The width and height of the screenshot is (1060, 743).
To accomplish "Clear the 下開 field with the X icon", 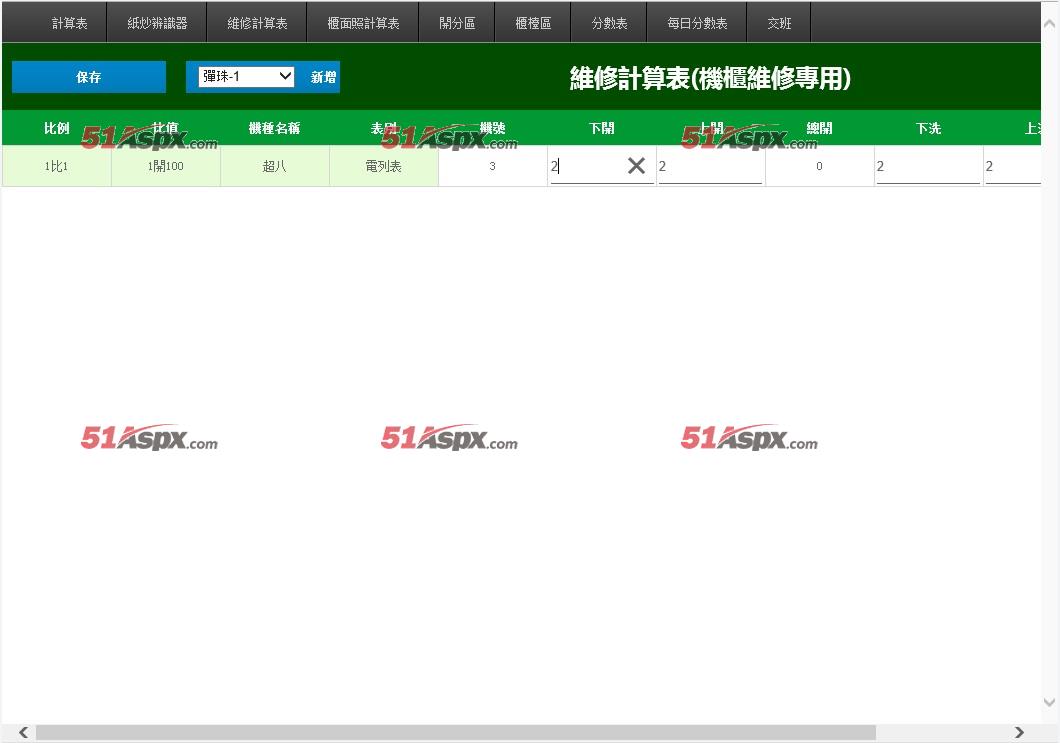I will [636, 166].
